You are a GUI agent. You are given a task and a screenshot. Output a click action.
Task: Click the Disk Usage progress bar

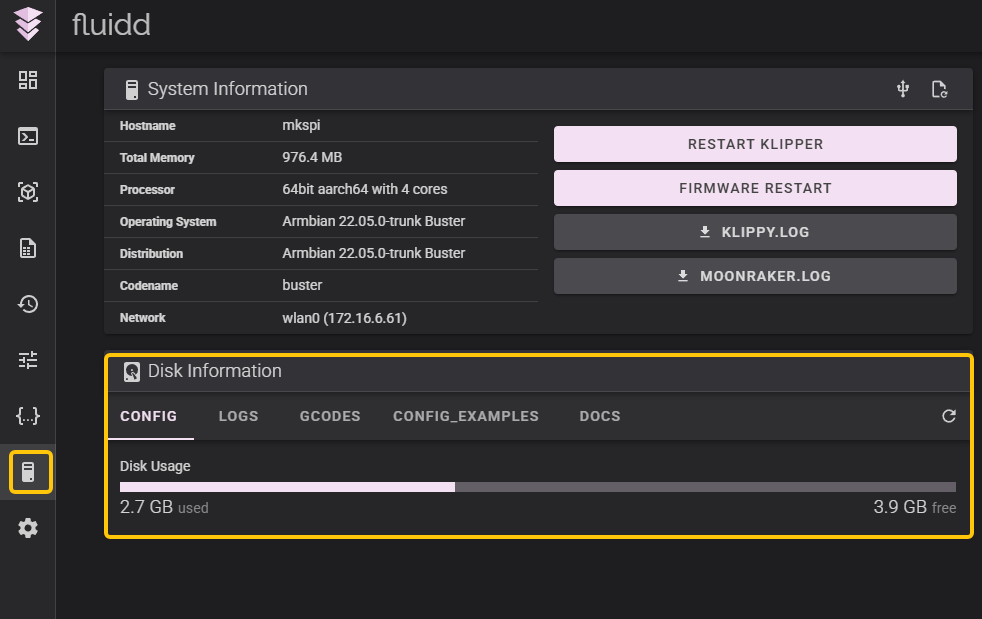tap(537, 487)
